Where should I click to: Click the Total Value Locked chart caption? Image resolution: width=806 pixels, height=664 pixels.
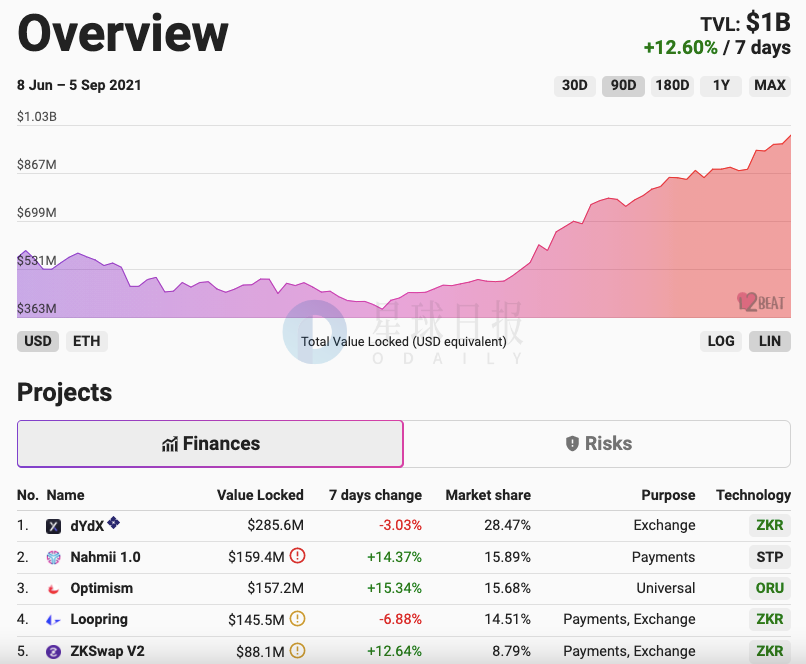[x=404, y=342]
